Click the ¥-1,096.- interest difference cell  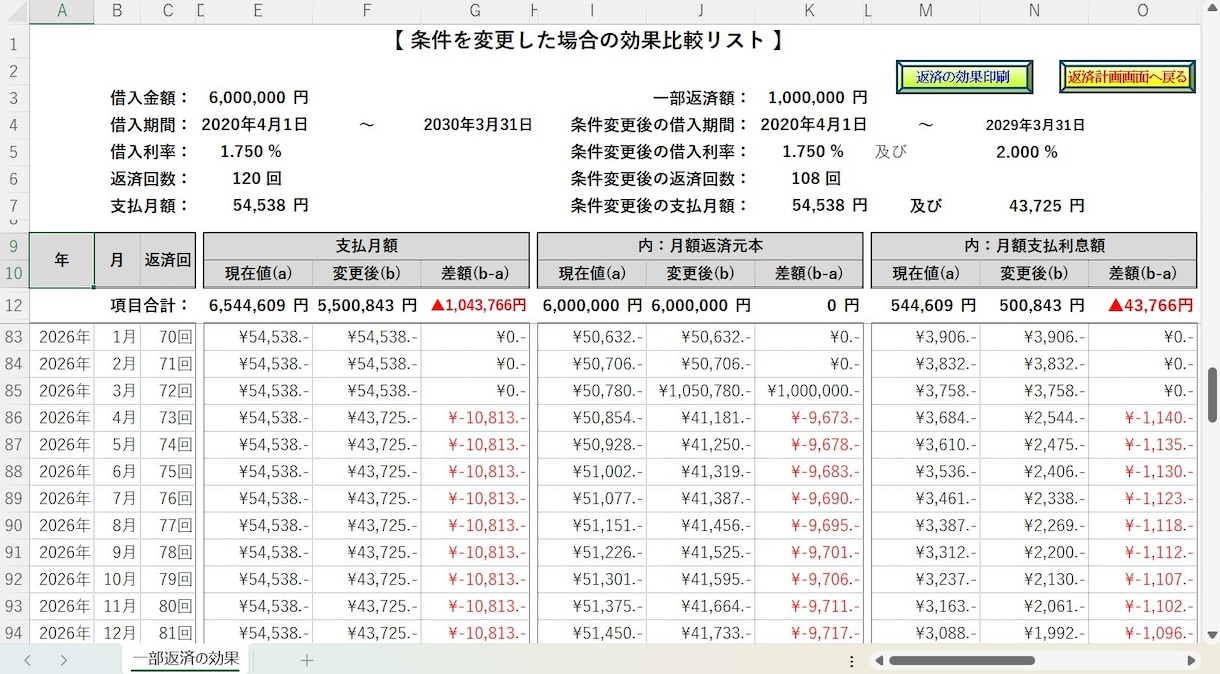pyautogui.click(x=1142, y=632)
